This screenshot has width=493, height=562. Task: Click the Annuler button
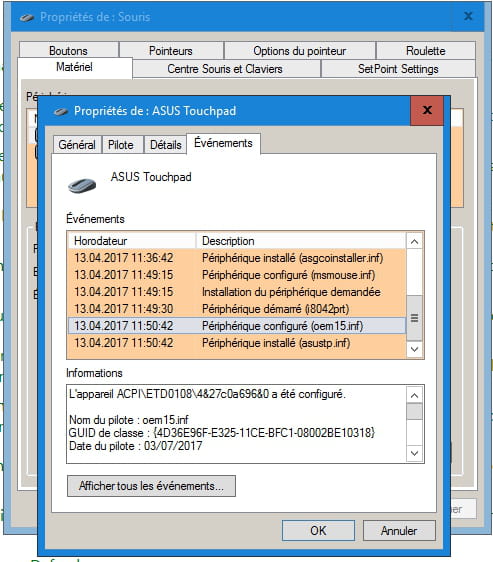[x=399, y=530]
